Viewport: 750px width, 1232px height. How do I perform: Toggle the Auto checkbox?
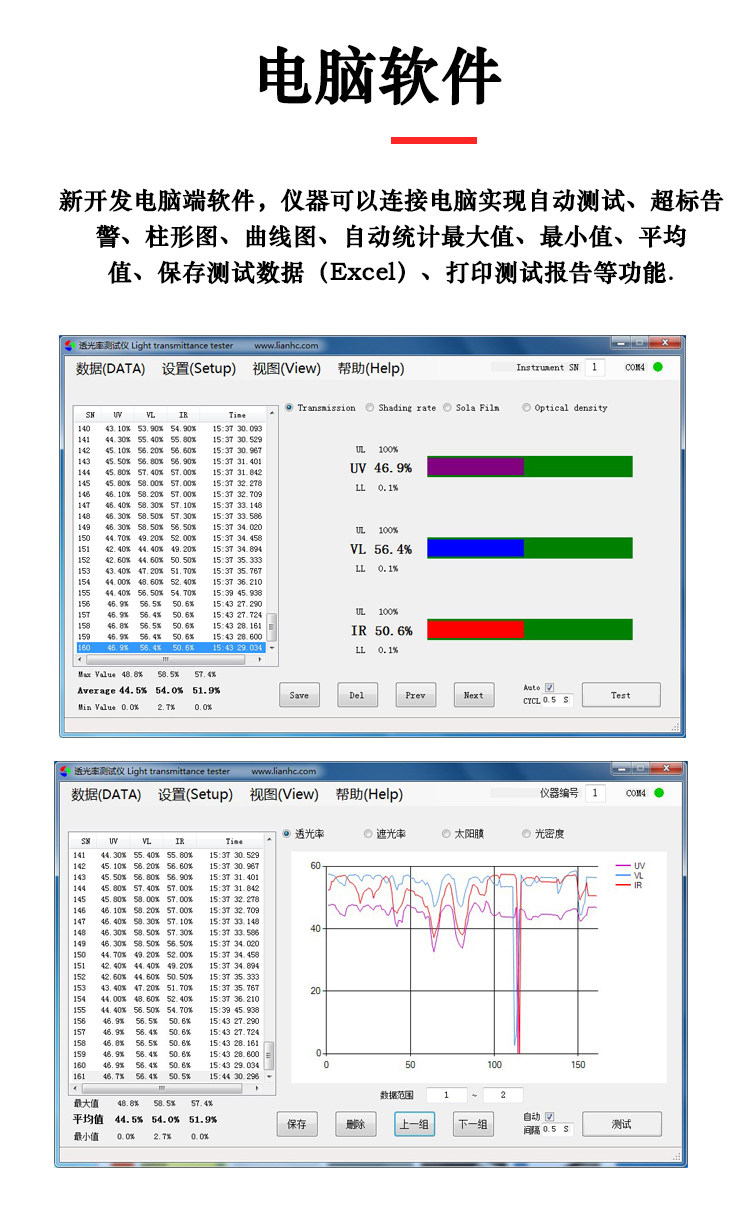pyautogui.click(x=549, y=688)
